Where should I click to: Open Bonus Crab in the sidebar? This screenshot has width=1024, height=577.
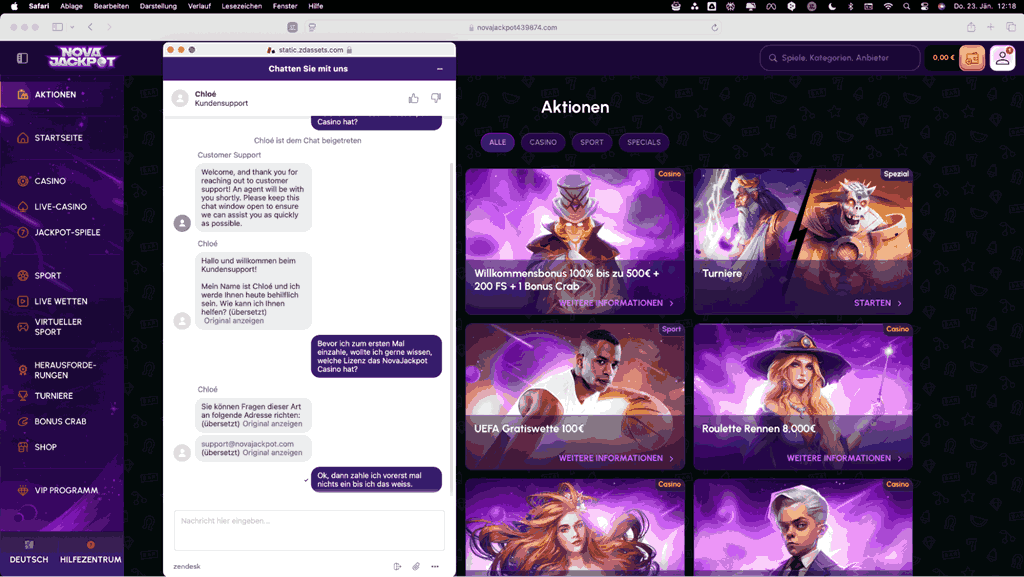point(60,421)
